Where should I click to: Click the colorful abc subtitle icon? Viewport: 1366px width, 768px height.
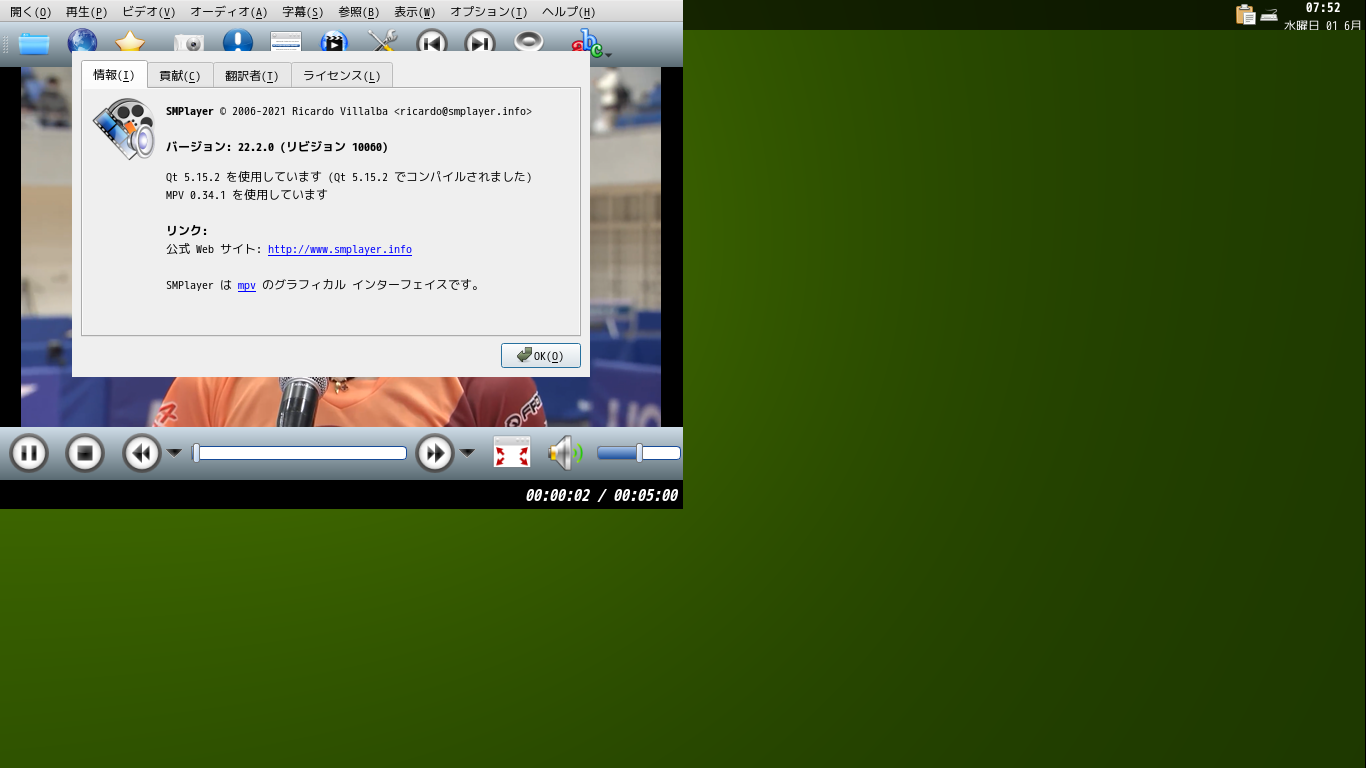click(x=586, y=43)
